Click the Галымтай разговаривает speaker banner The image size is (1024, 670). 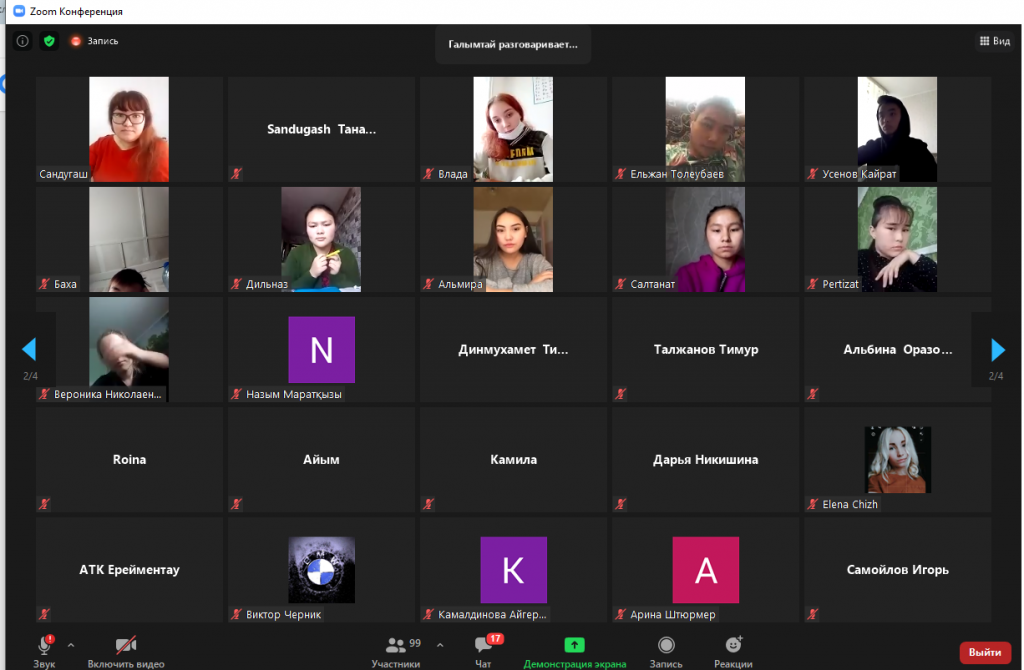point(512,45)
